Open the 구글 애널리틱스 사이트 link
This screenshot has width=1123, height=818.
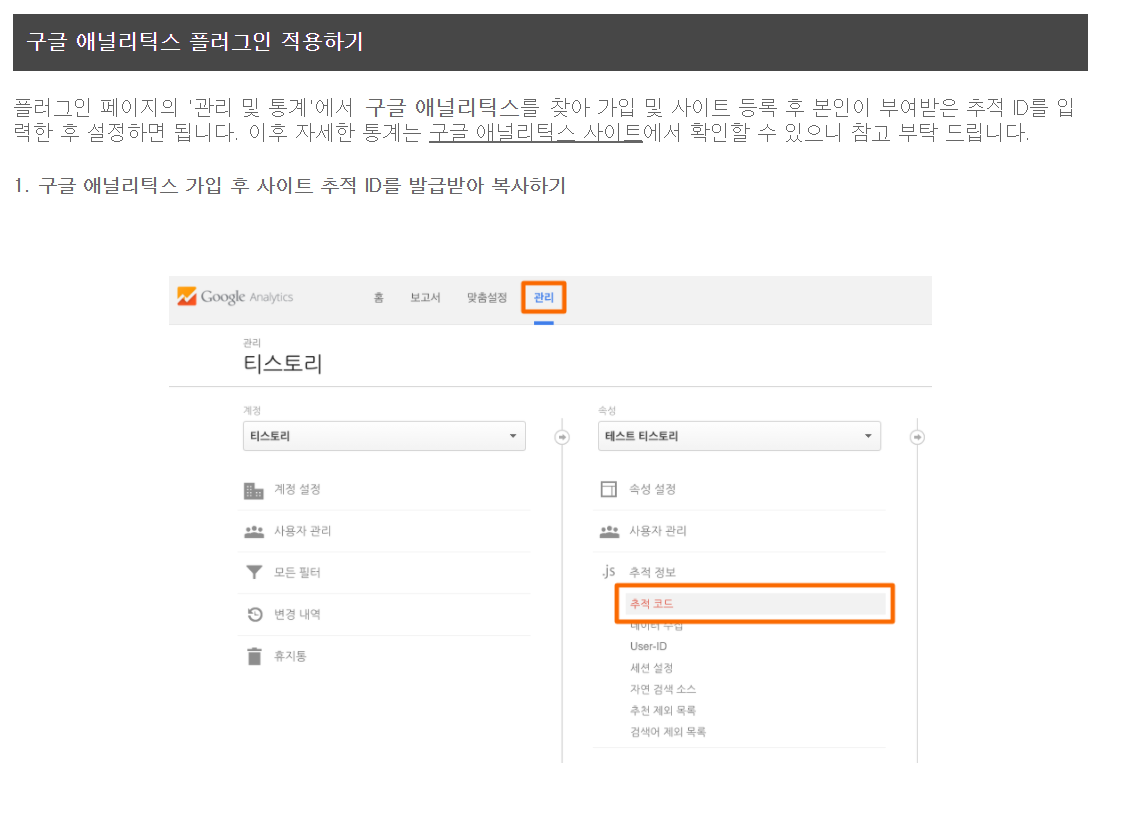(x=535, y=133)
